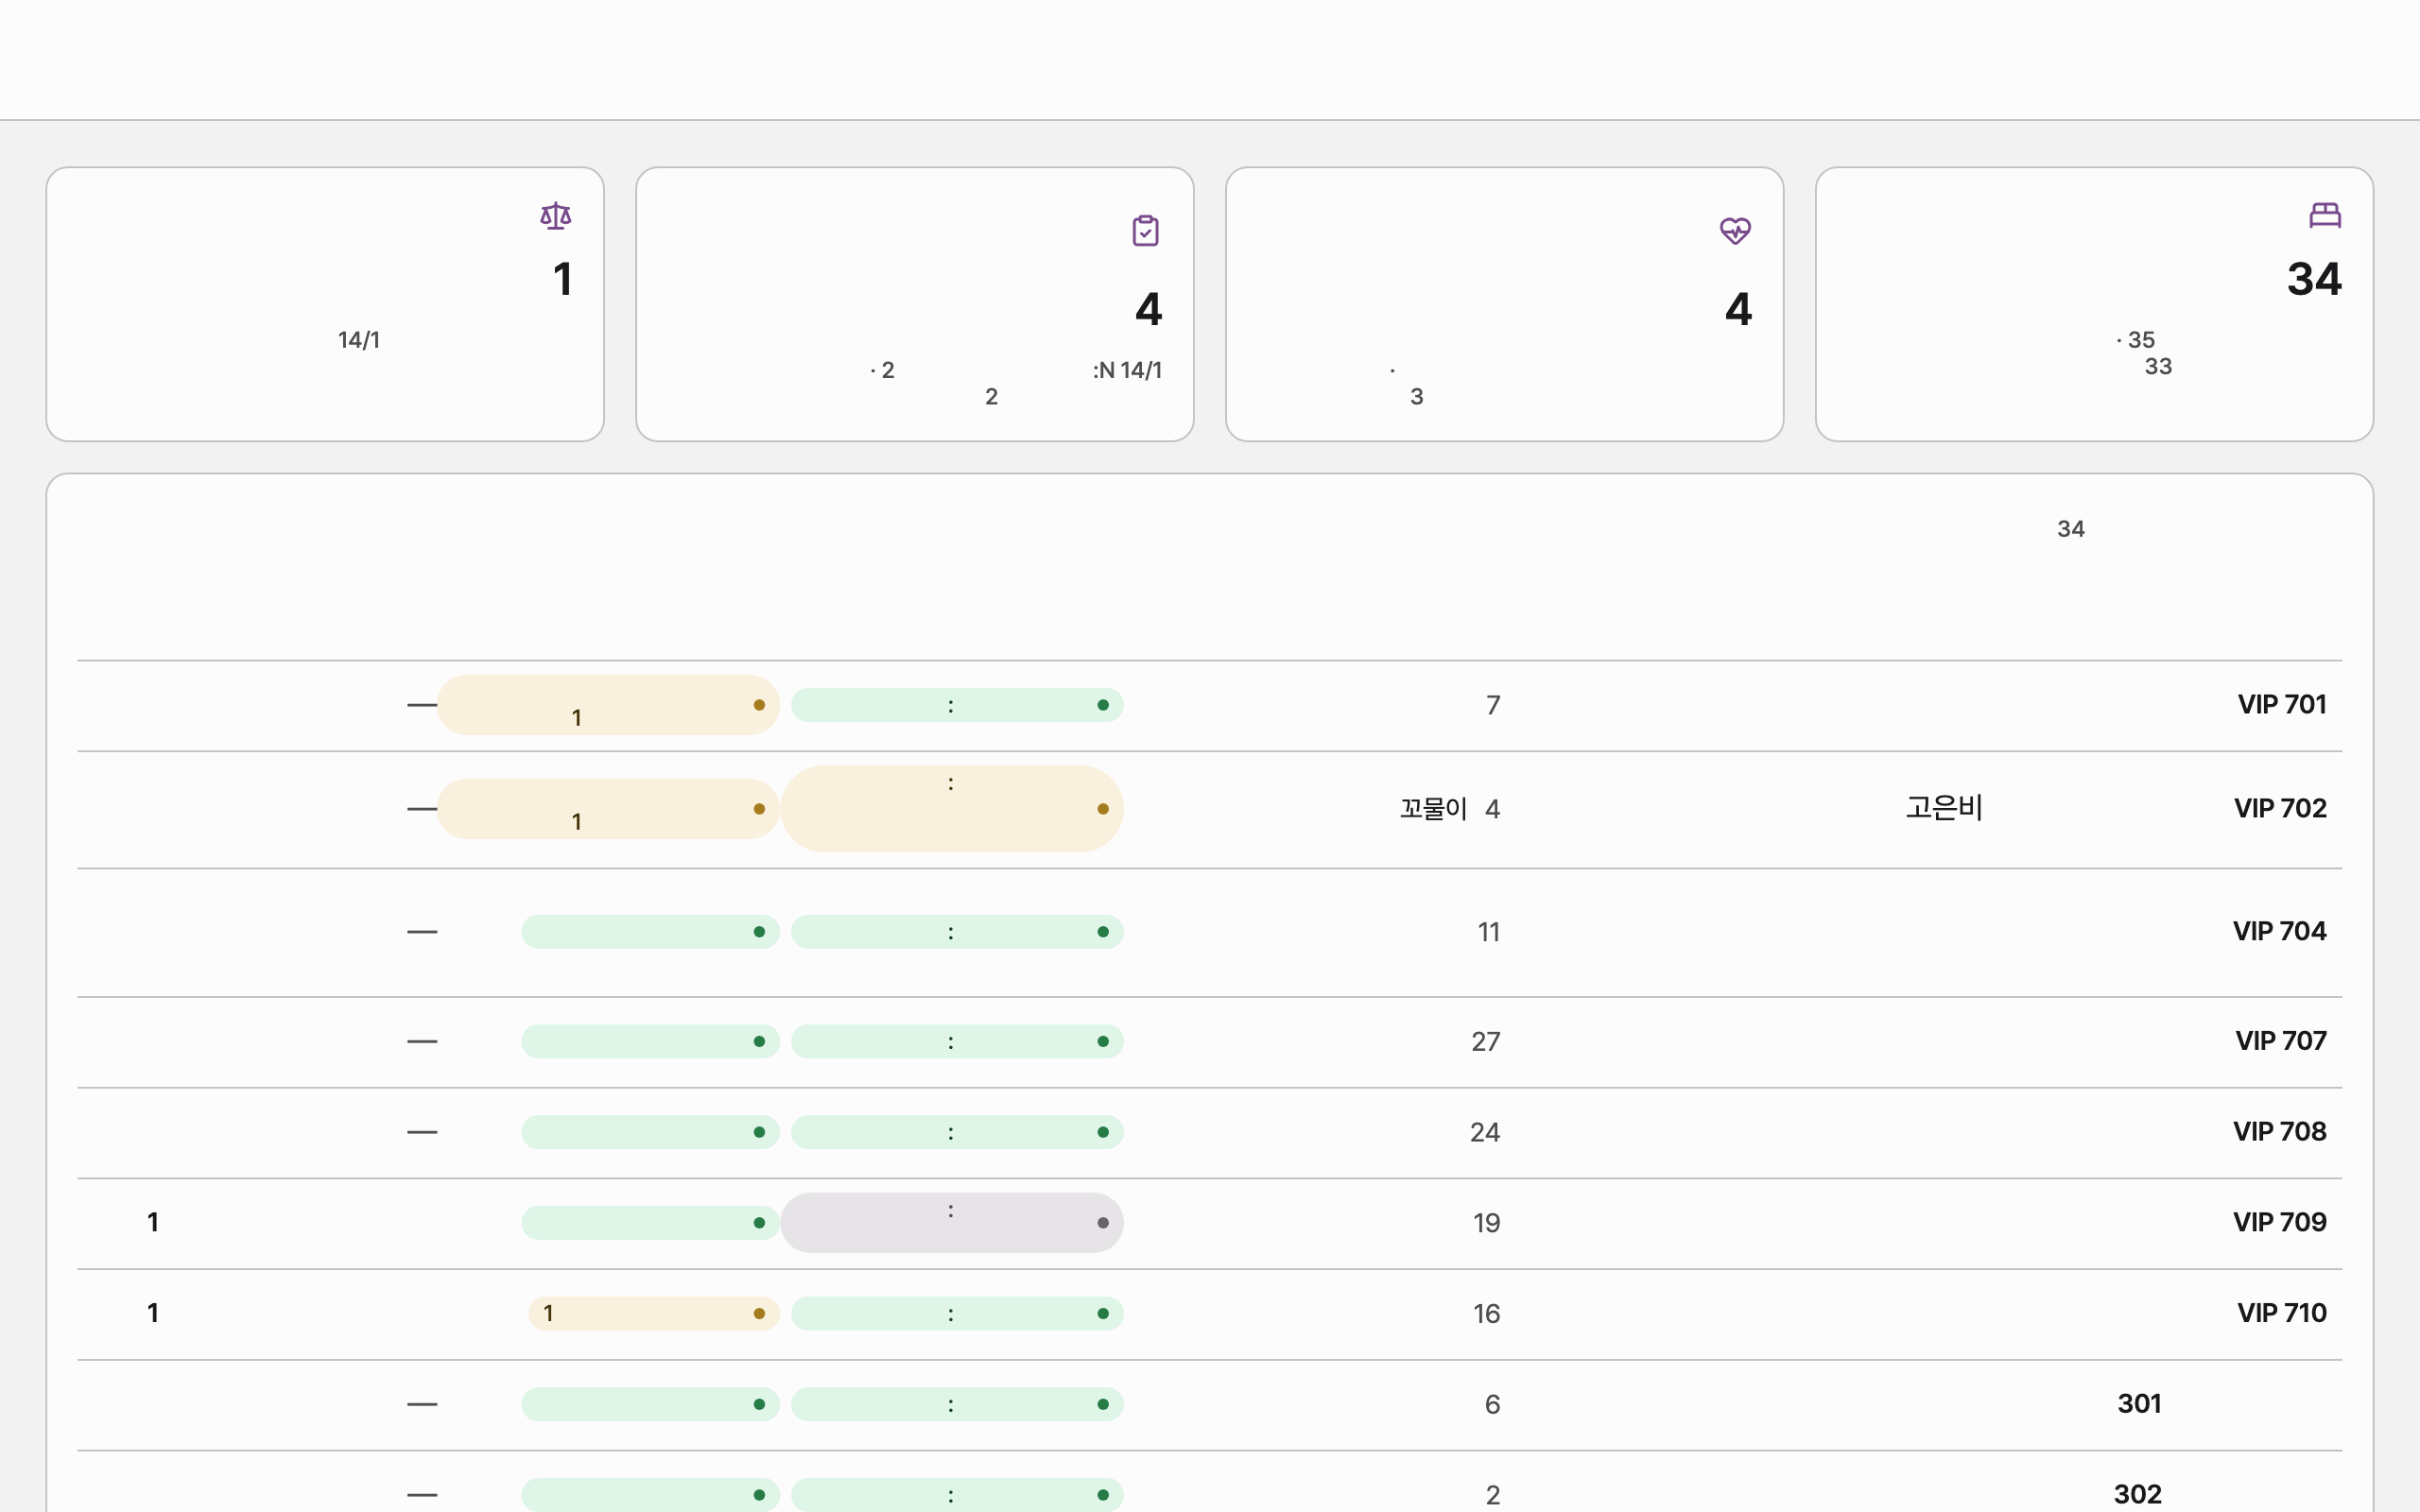Select the VIP 708 room label

coord(2279,1132)
